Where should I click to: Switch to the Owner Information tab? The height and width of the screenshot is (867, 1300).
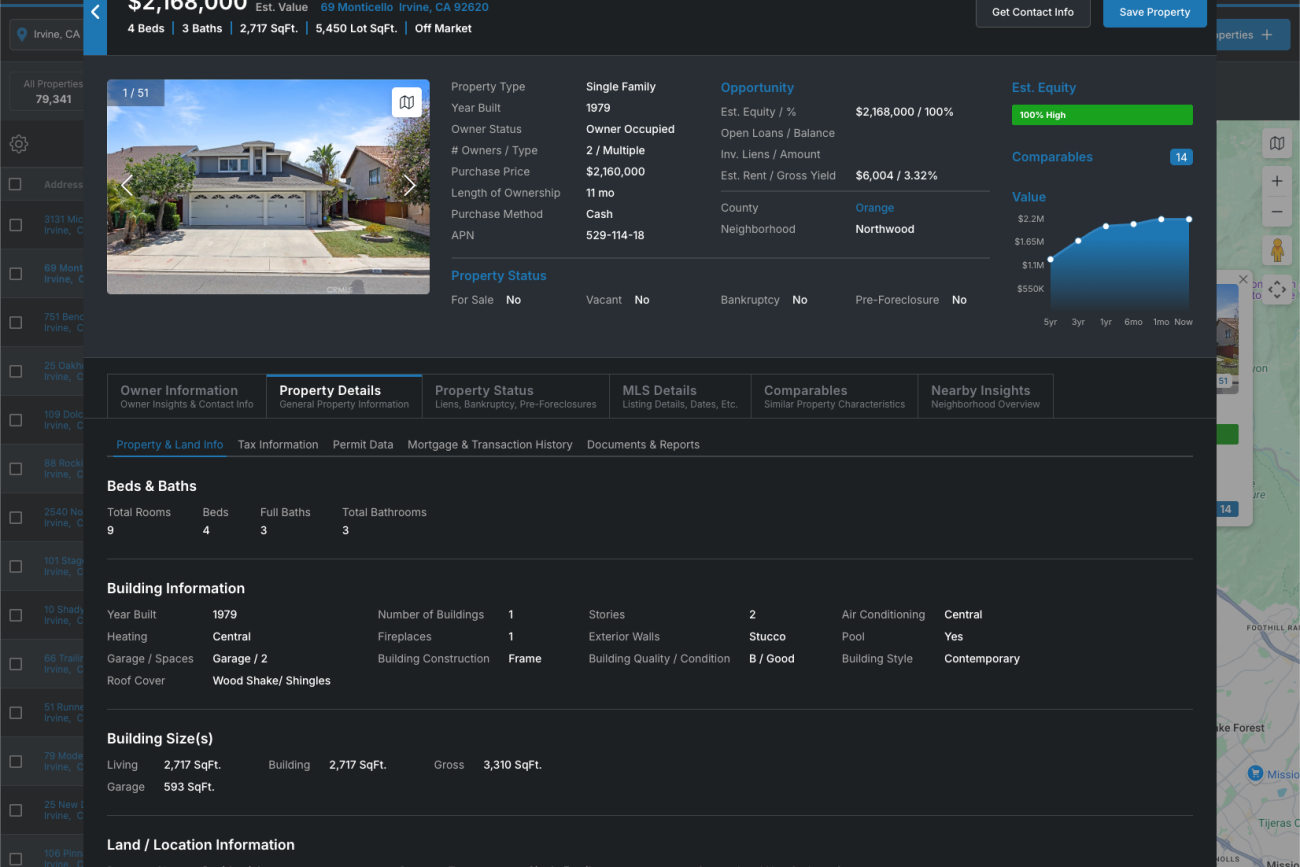[x=186, y=396]
